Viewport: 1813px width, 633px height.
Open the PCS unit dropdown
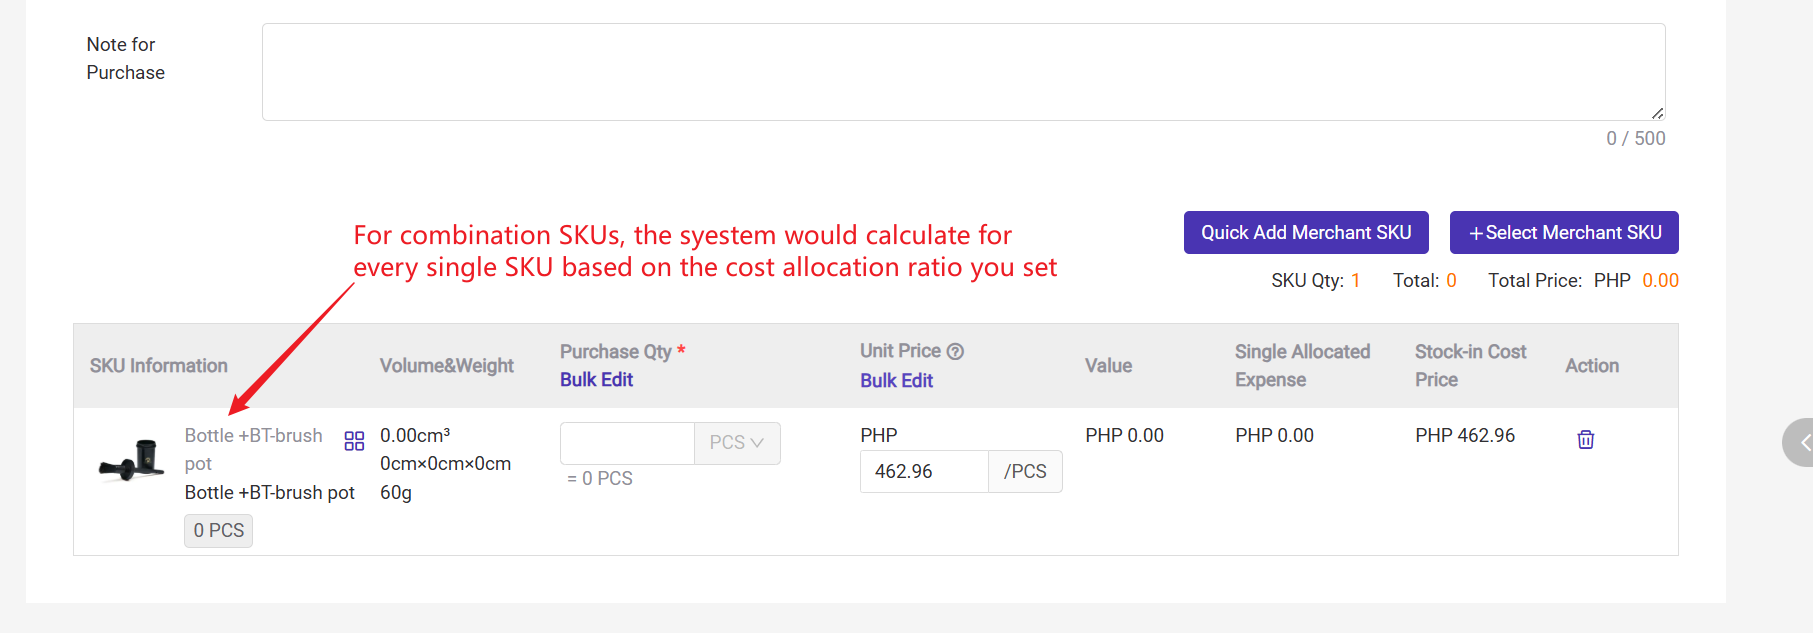[x=737, y=443]
